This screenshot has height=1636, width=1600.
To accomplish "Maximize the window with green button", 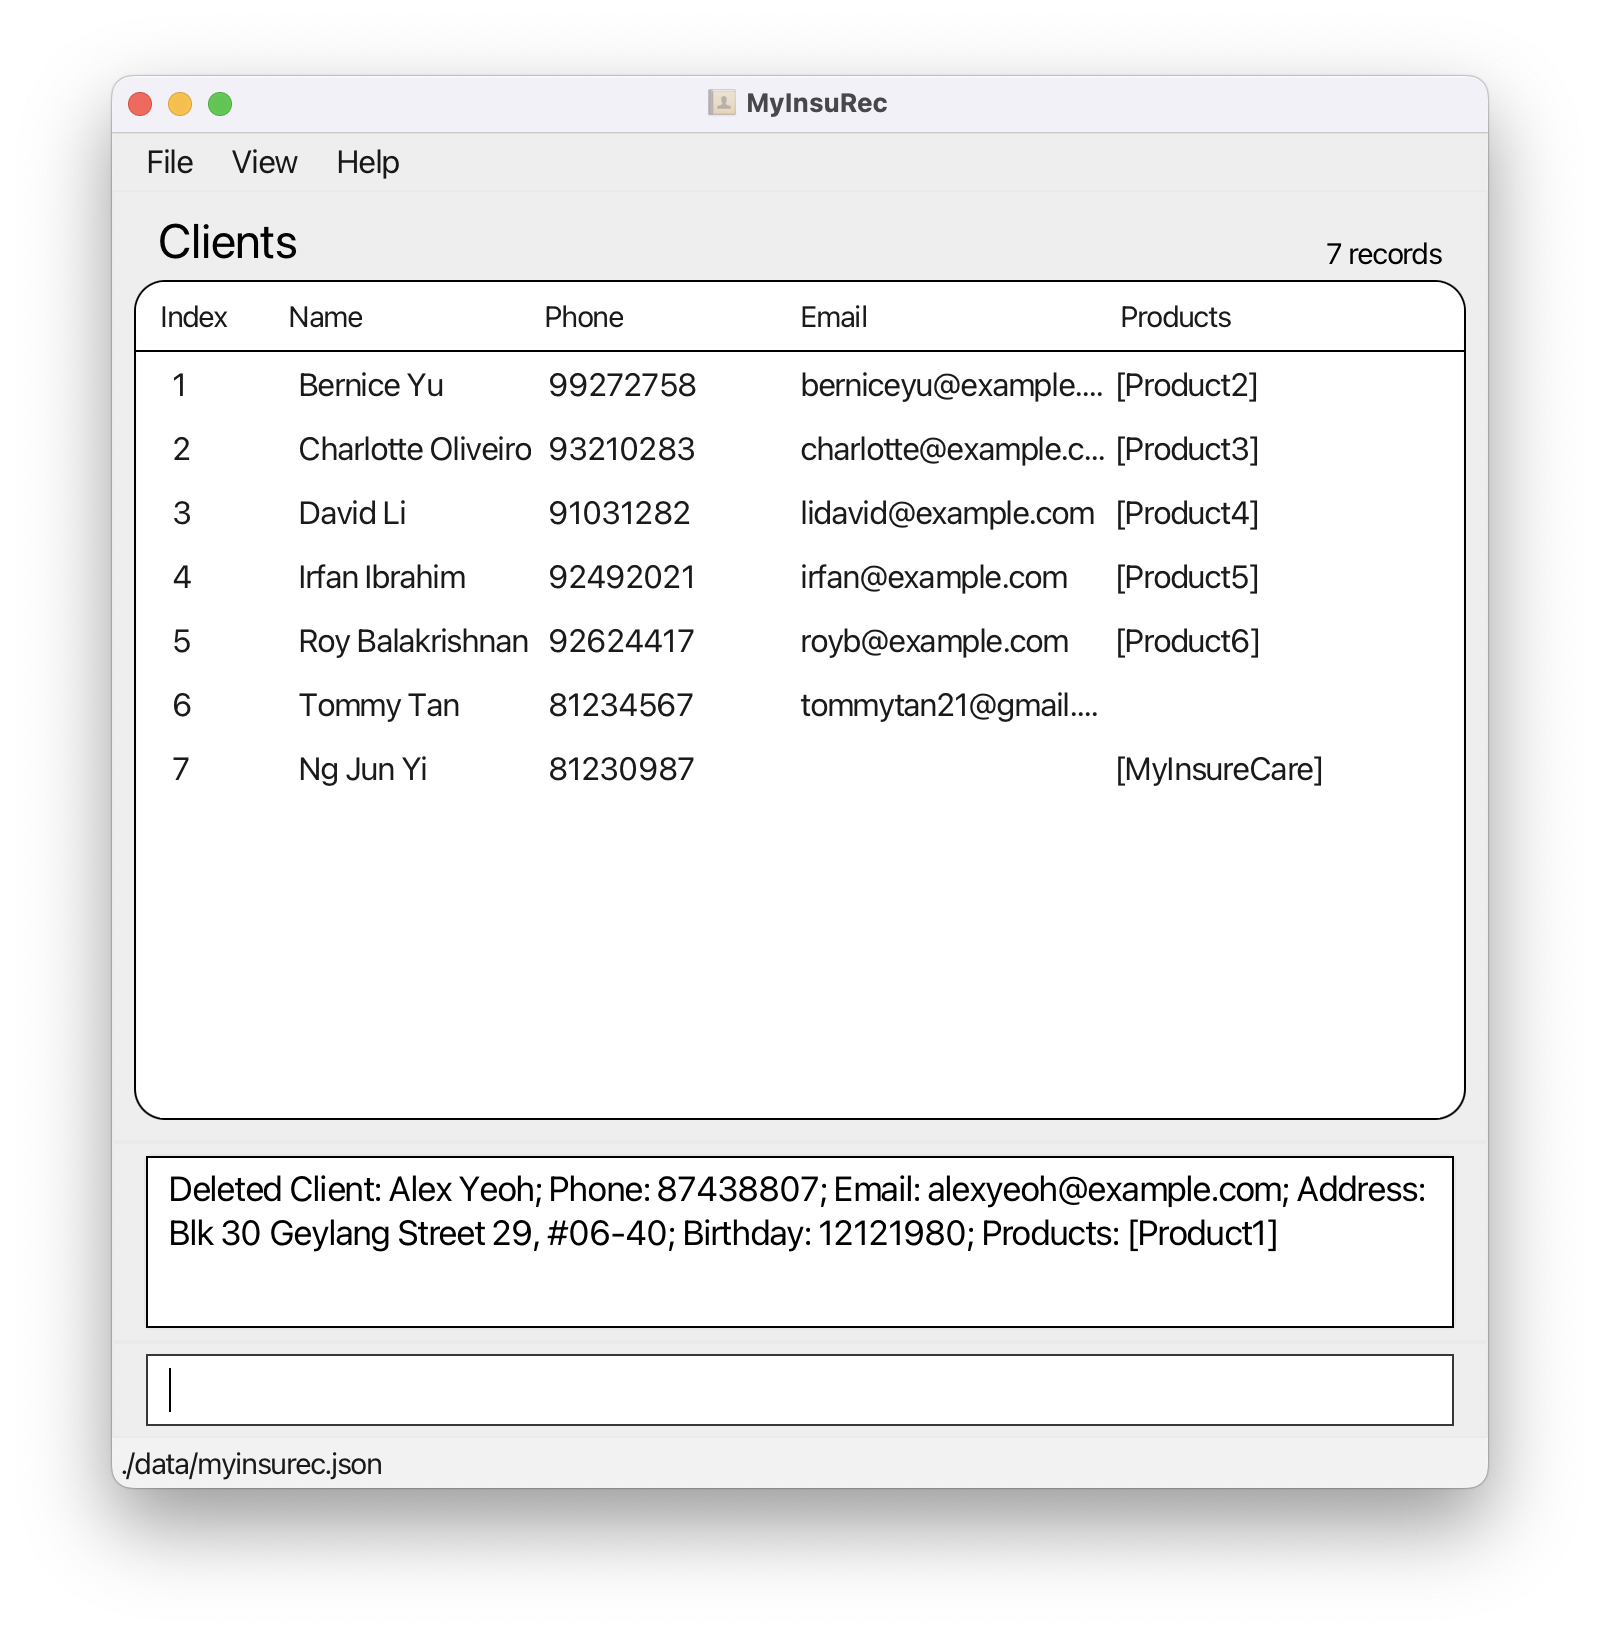I will coord(220,104).
